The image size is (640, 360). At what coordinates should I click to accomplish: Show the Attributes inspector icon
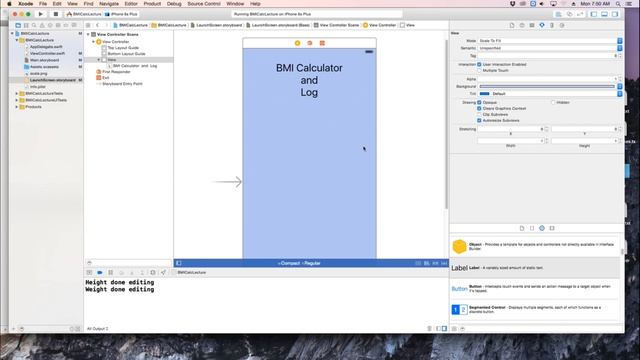[x=542, y=25]
